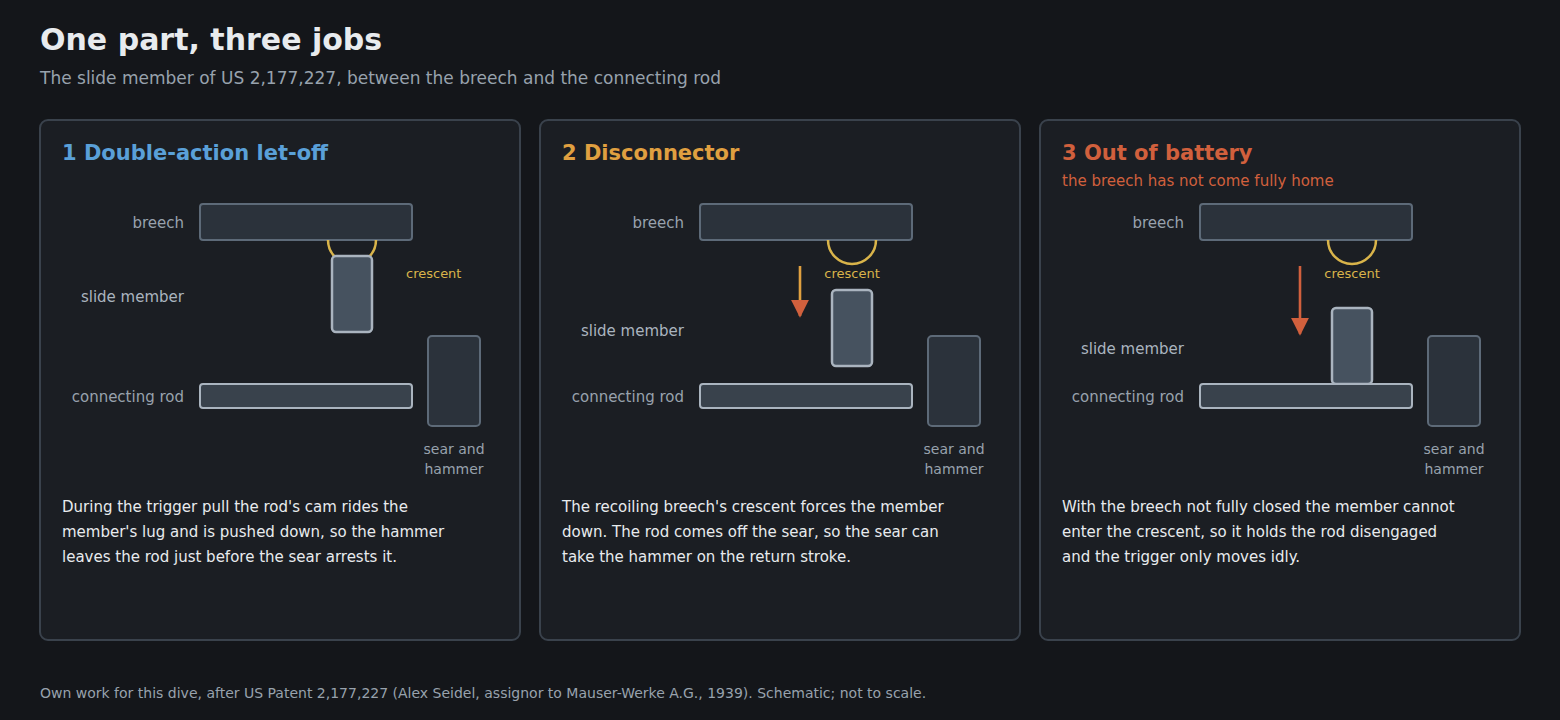Click the slide member block resting on rod in panel 3
1560x720 pixels.
pyautogui.click(x=1352, y=346)
